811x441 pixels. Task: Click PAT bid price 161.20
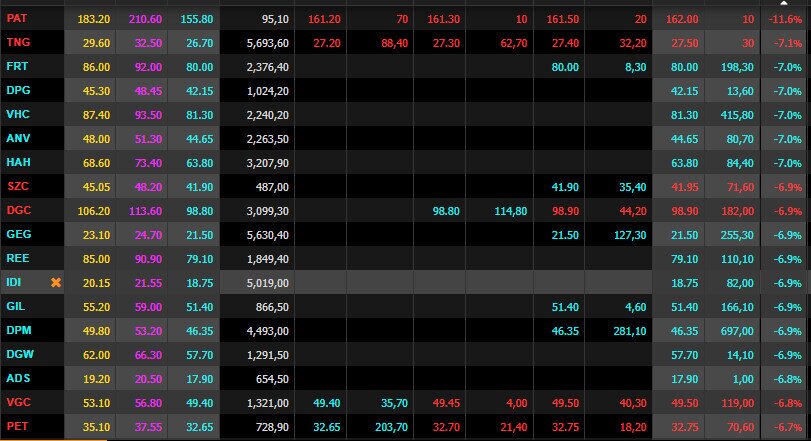click(324, 19)
